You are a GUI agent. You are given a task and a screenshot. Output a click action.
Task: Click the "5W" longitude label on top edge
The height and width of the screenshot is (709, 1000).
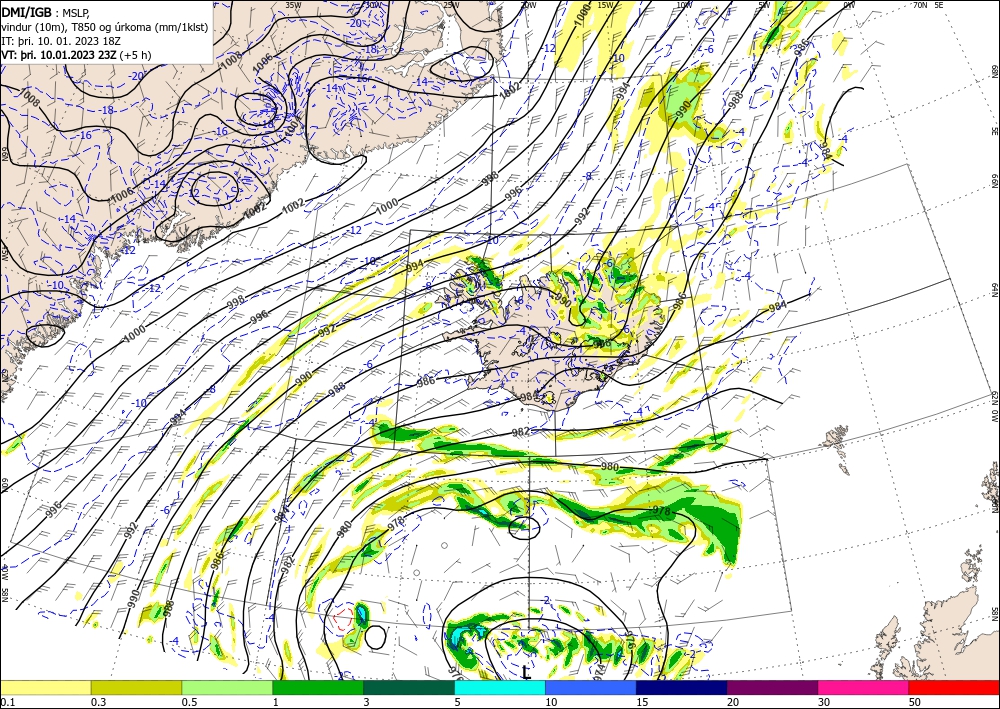tap(764, 5)
